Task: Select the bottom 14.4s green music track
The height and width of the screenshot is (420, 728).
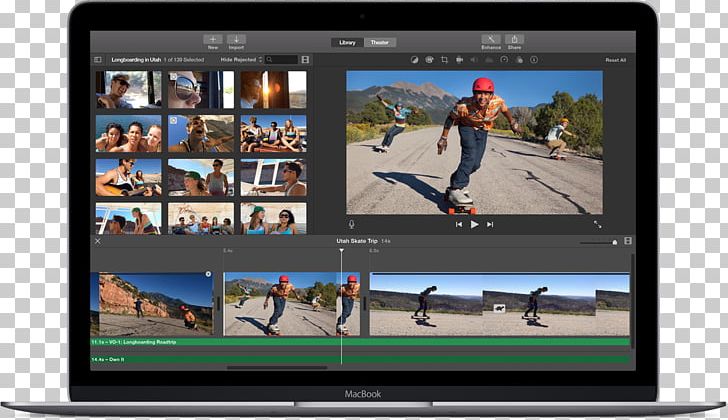Action: coord(360,360)
